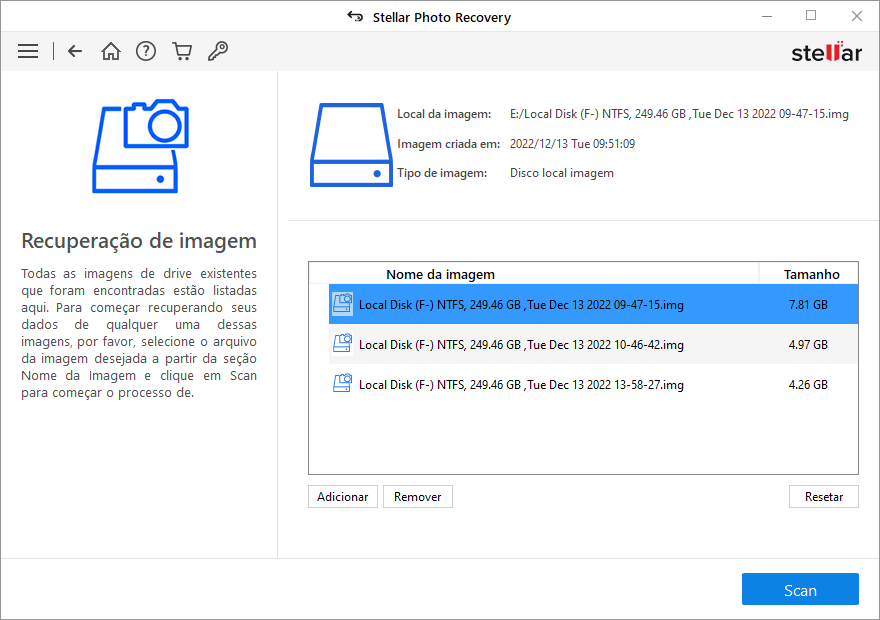Click the image path E:/Local Disk text
Screen dimensions: 880x620
coord(679,114)
